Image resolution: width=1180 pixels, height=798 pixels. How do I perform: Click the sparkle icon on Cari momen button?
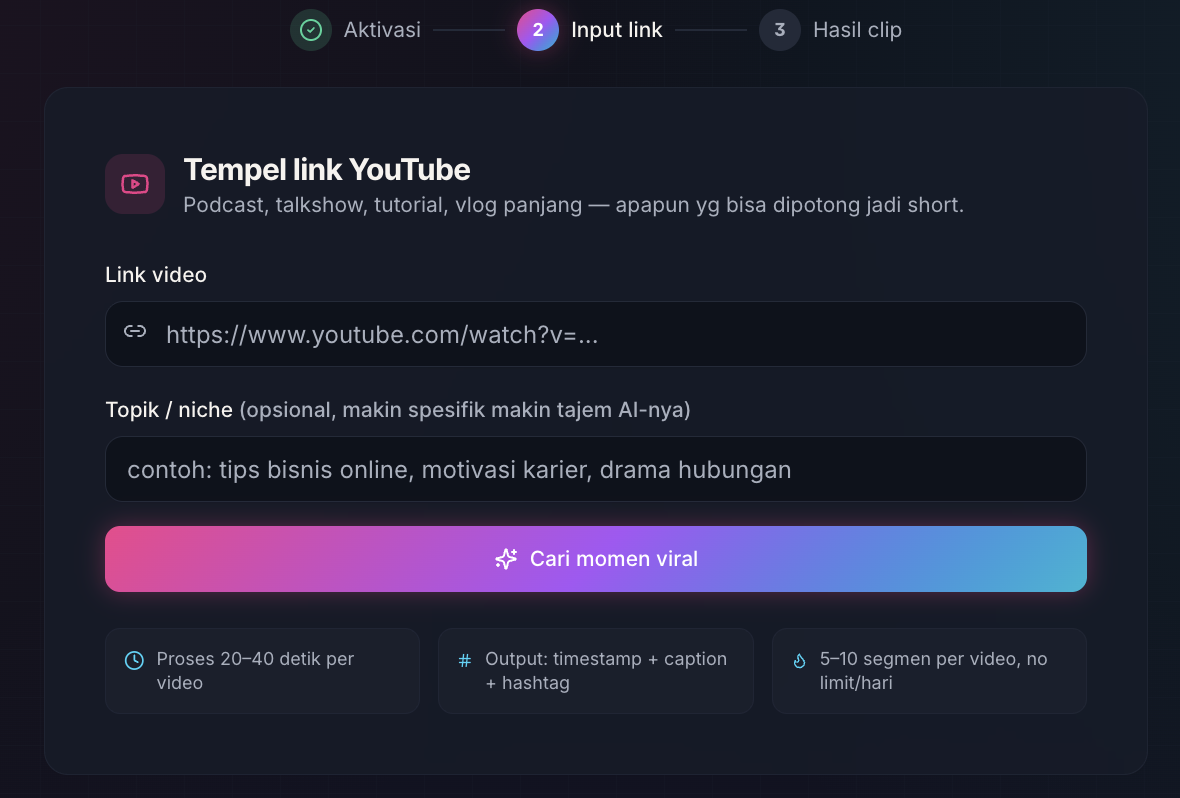(x=506, y=559)
